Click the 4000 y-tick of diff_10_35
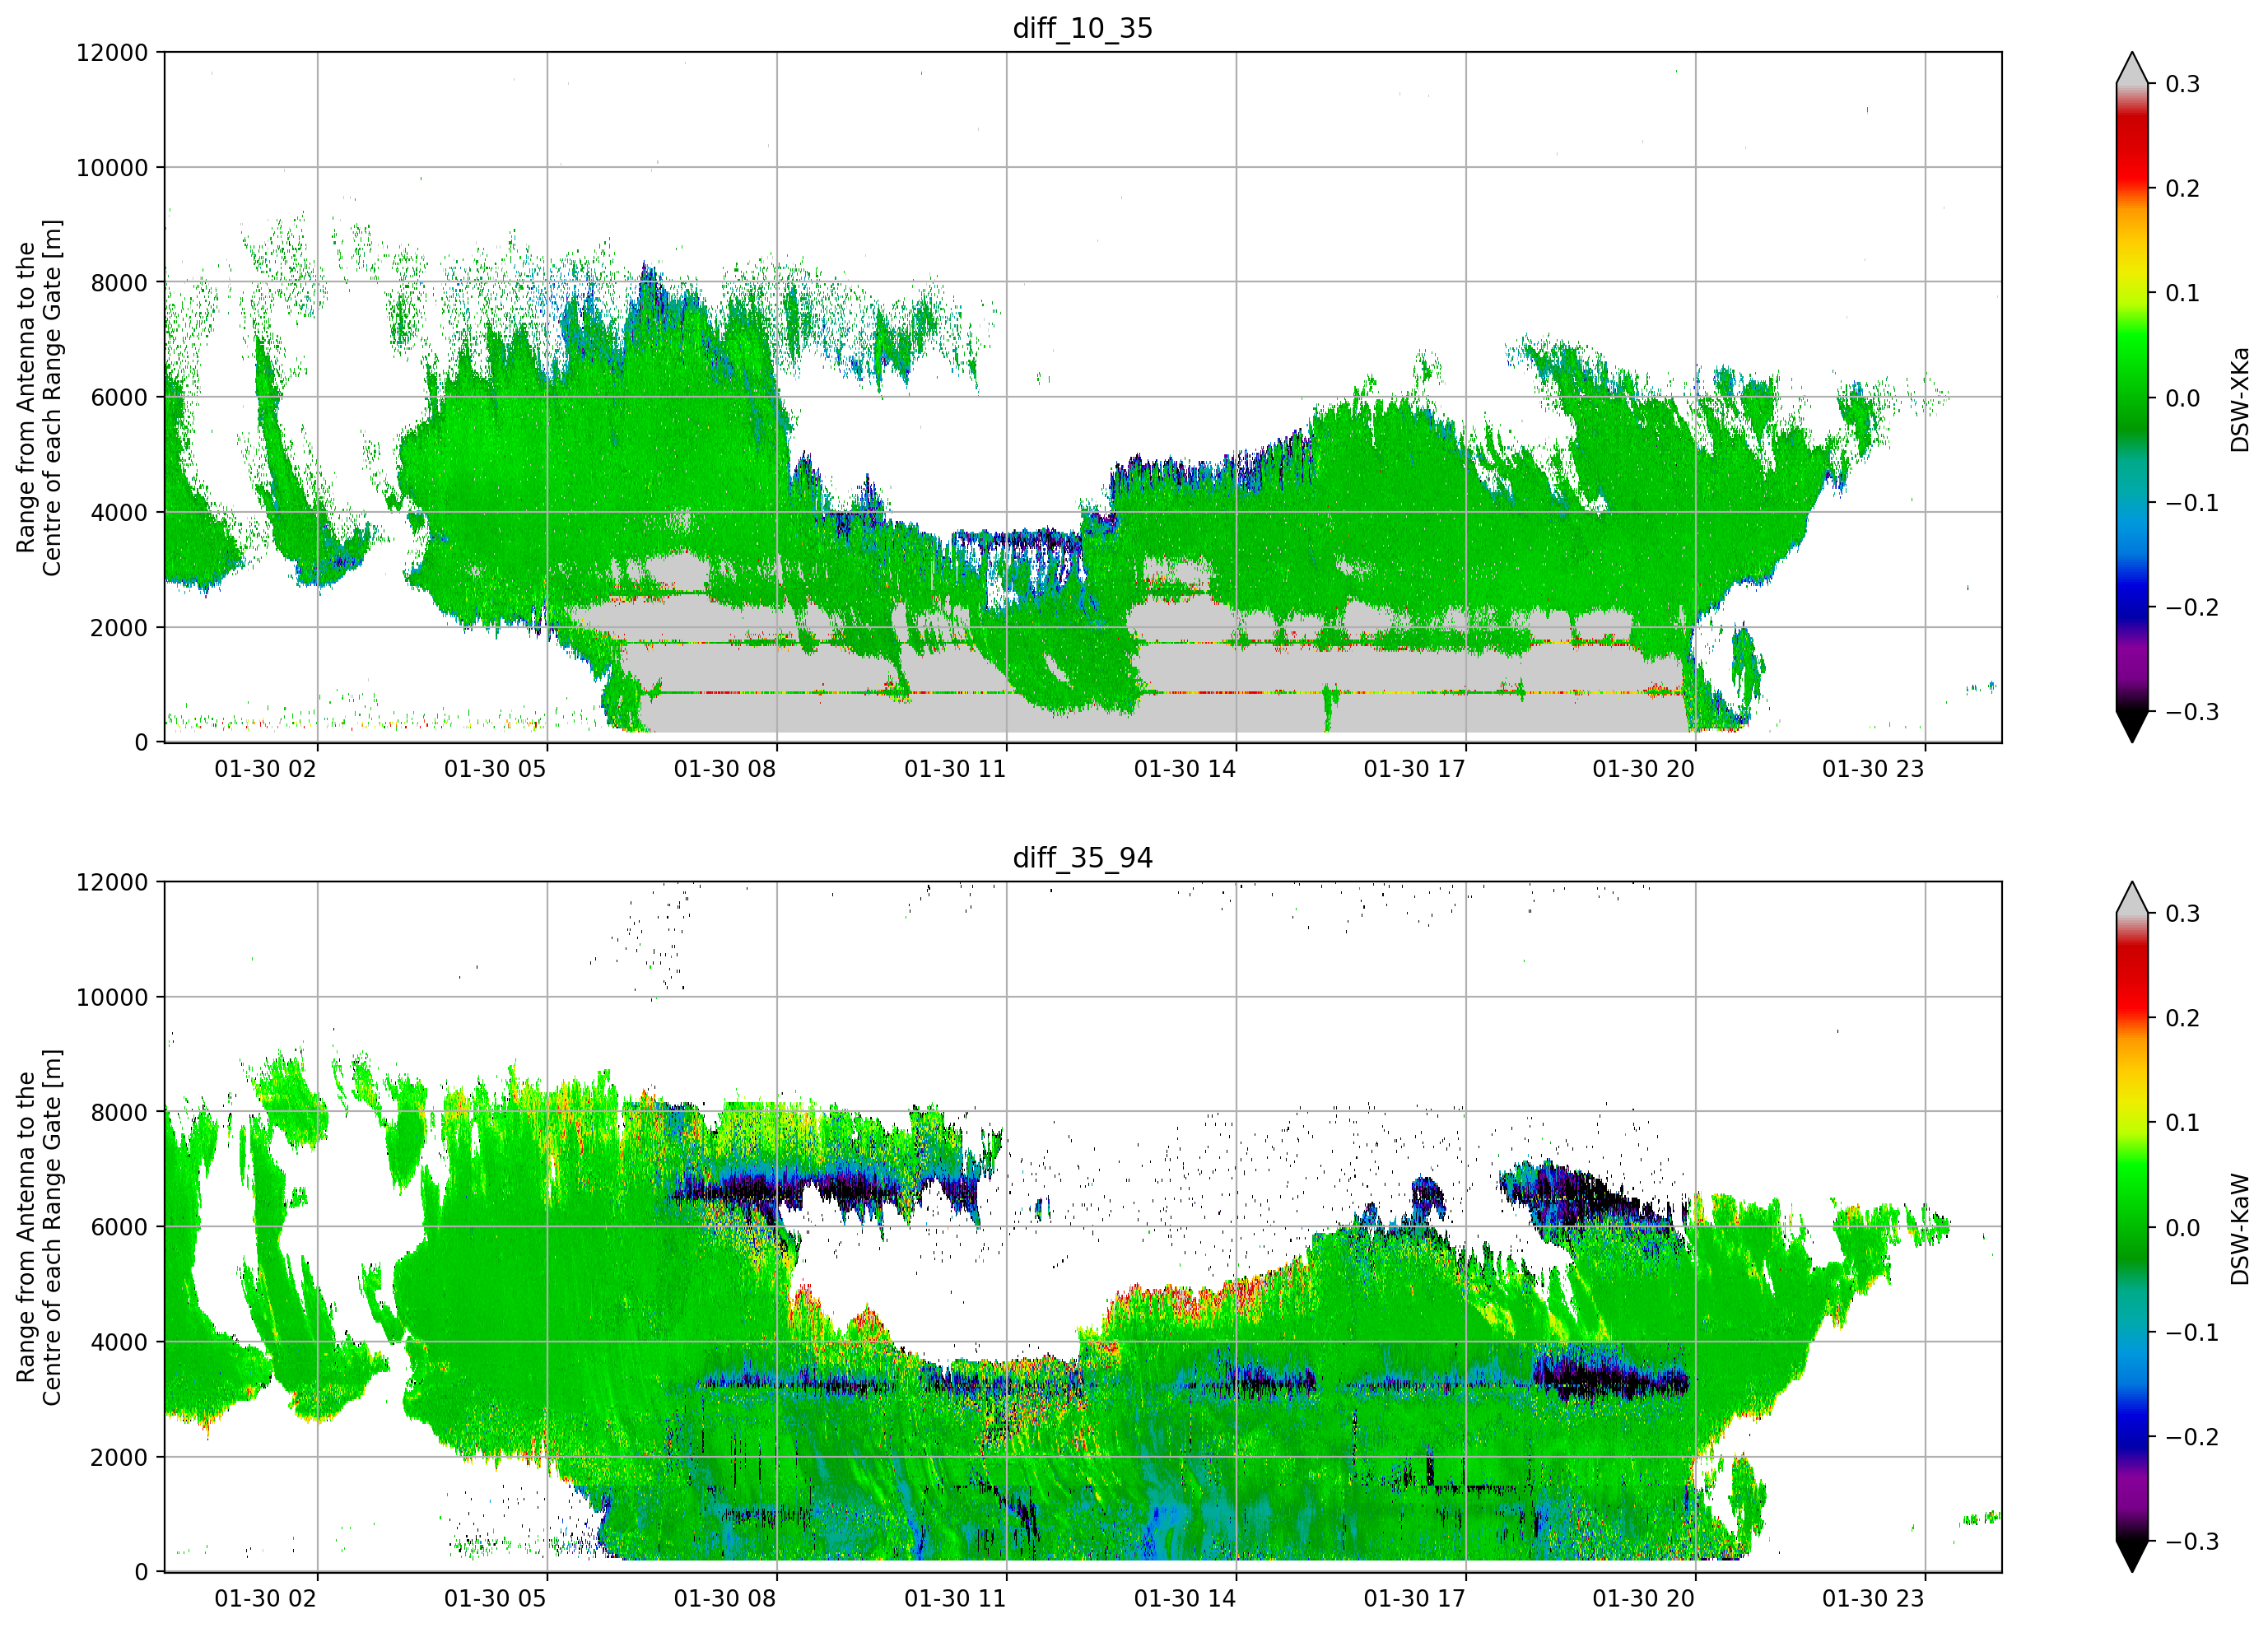 [119, 513]
